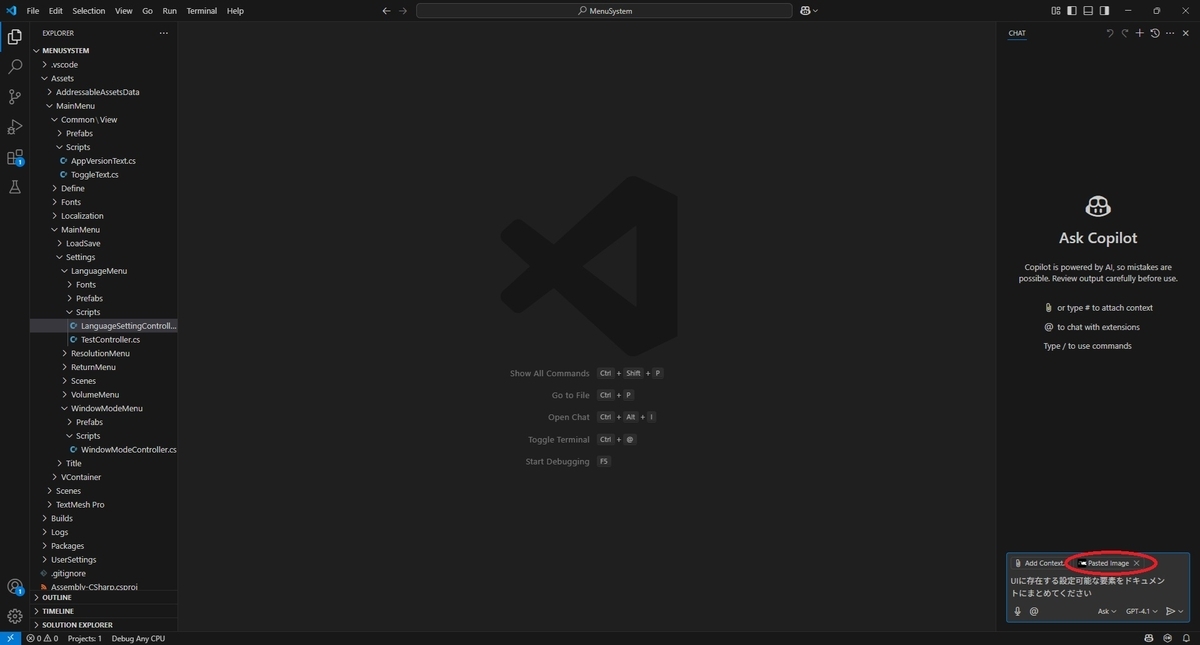This screenshot has height=645, width=1200.
Task: Expand the AddressableAssetsData folder
Action: (104, 92)
